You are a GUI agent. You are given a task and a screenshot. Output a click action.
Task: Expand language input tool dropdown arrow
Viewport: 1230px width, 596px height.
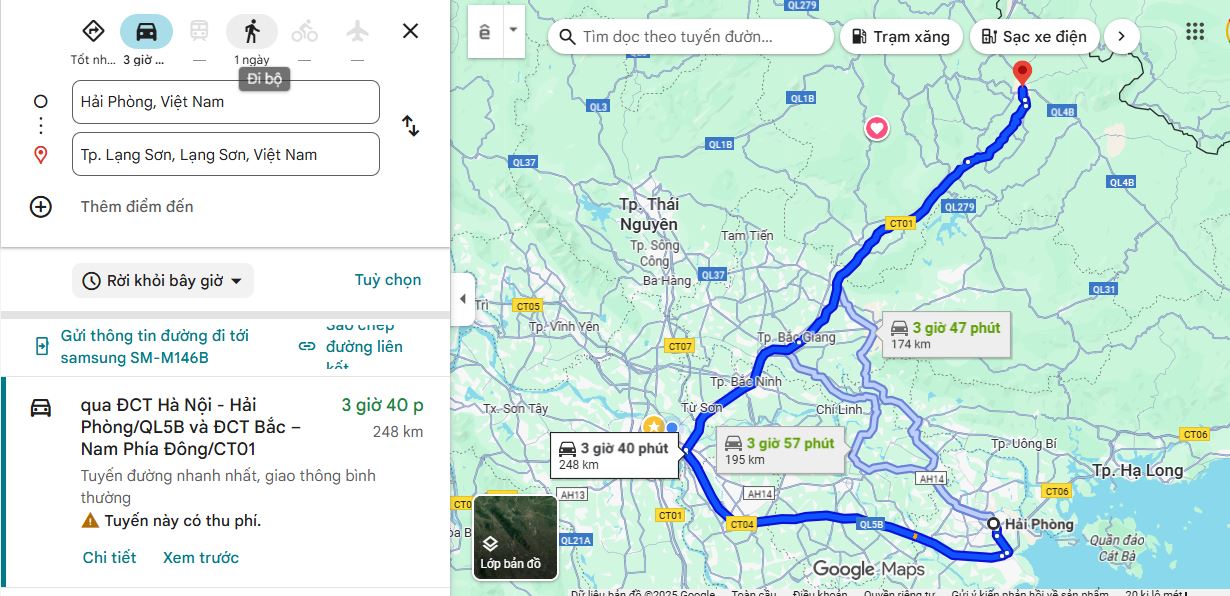click(513, 29)
